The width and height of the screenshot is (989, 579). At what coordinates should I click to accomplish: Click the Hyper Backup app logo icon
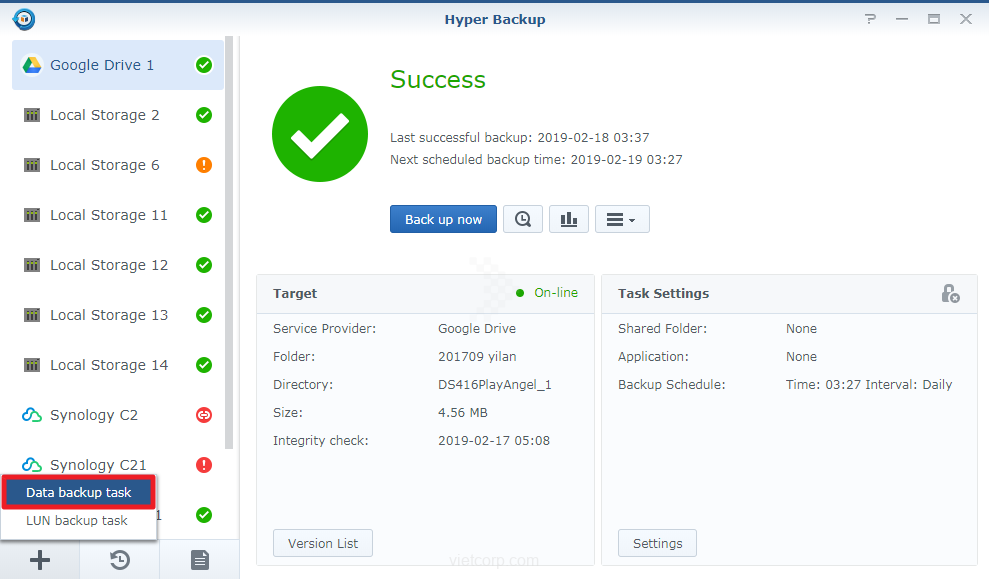24,19
